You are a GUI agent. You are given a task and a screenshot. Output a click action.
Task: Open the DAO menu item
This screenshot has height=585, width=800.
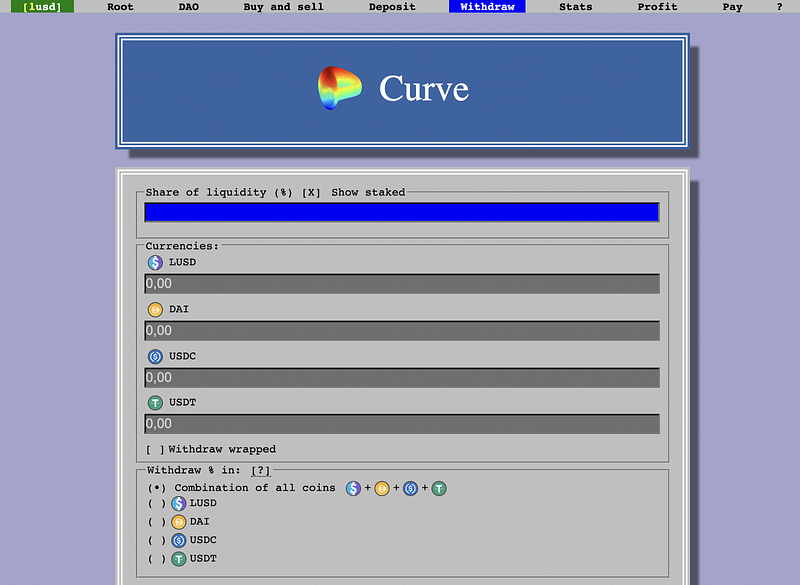tap(189, 7)
